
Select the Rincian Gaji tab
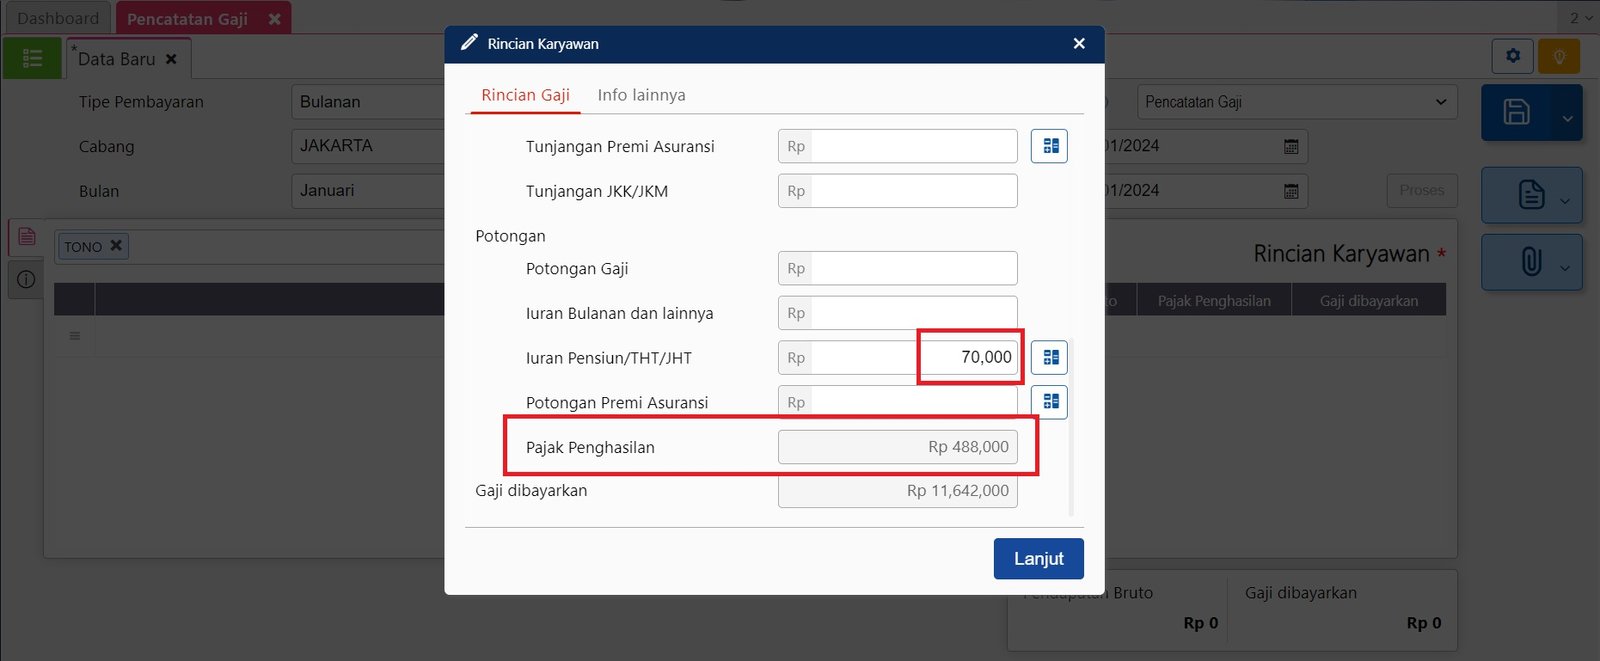(x=525, y=95)
